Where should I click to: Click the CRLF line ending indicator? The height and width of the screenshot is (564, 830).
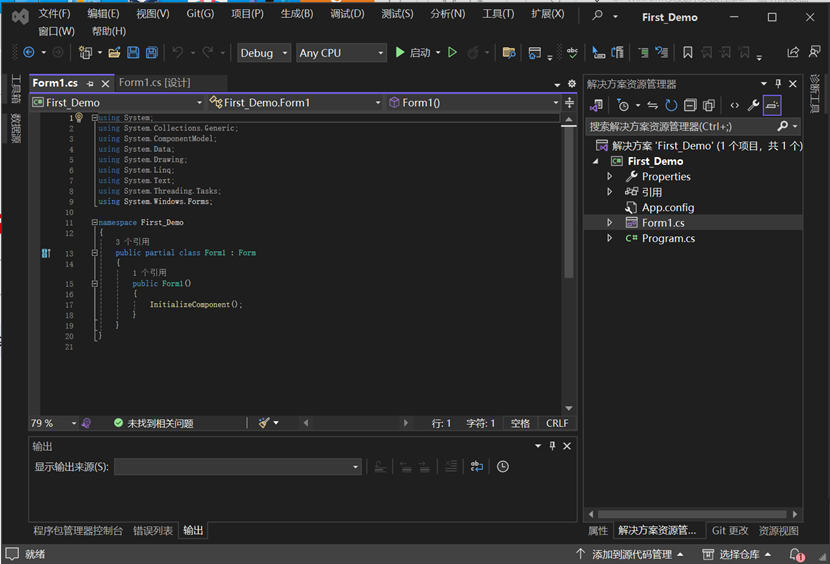click(557, 423)
